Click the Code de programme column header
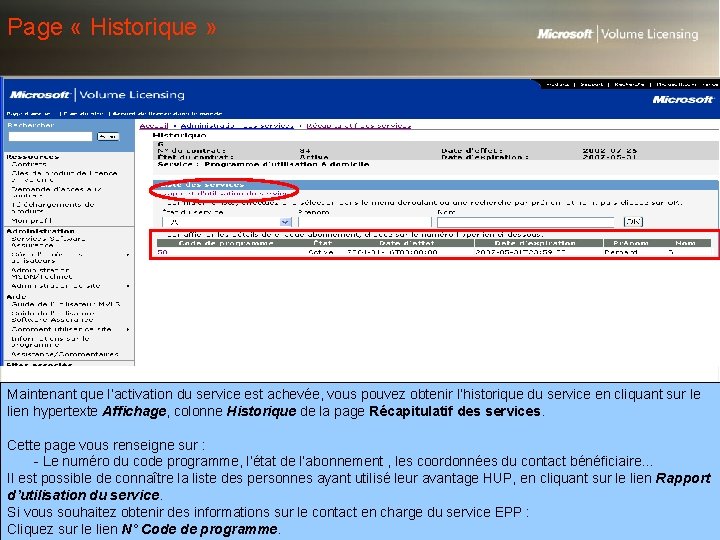The height and width of the screenshot is (540, 720). tap(226, 243)
